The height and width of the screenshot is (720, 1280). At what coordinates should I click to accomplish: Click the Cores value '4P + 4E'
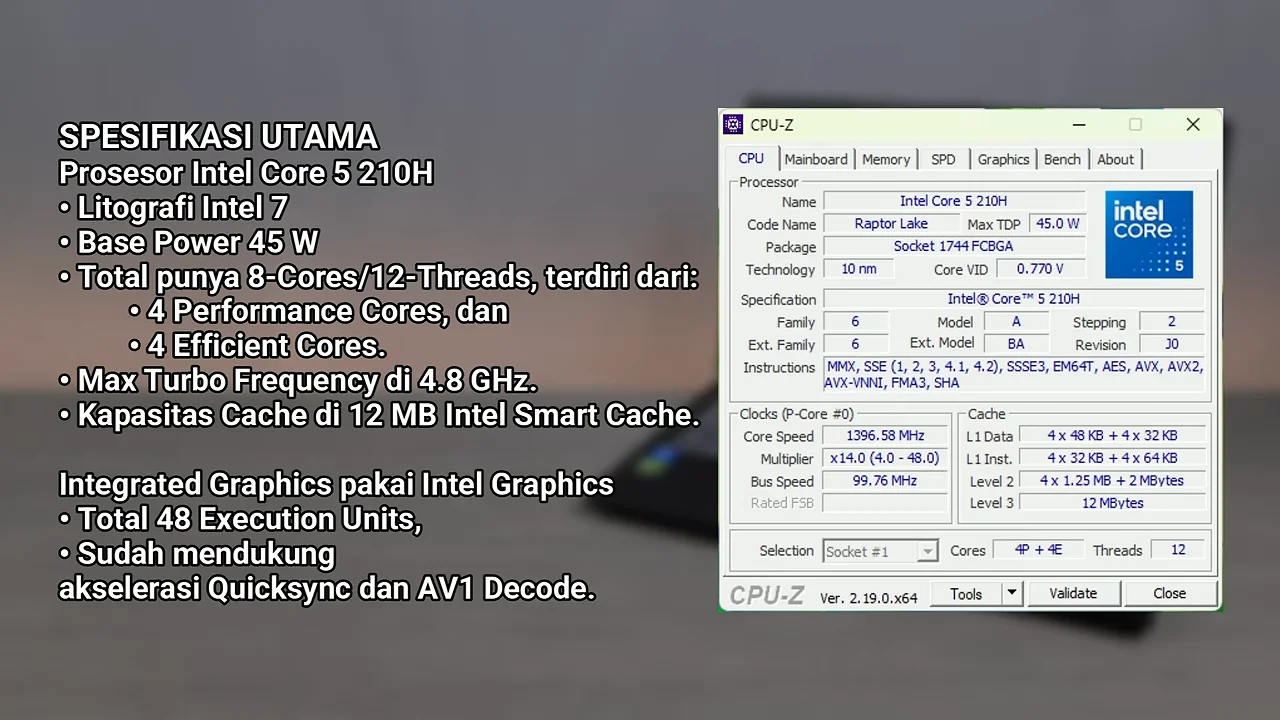click(1038, 550)
